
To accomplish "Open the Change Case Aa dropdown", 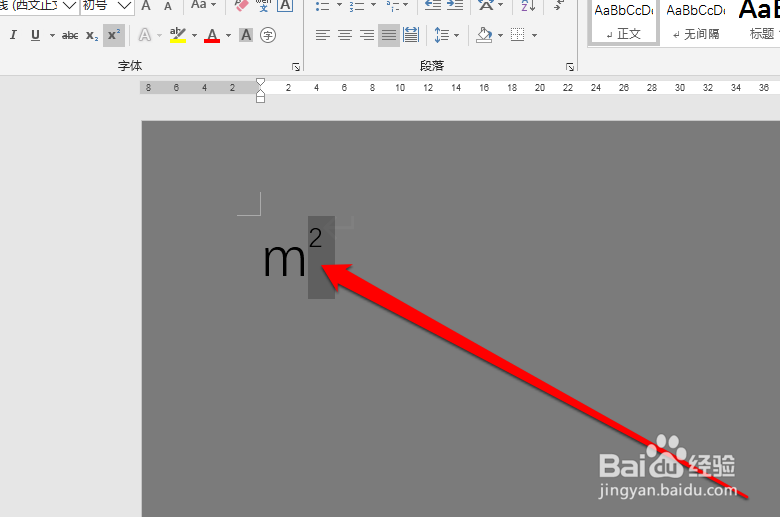I will 203,5.
